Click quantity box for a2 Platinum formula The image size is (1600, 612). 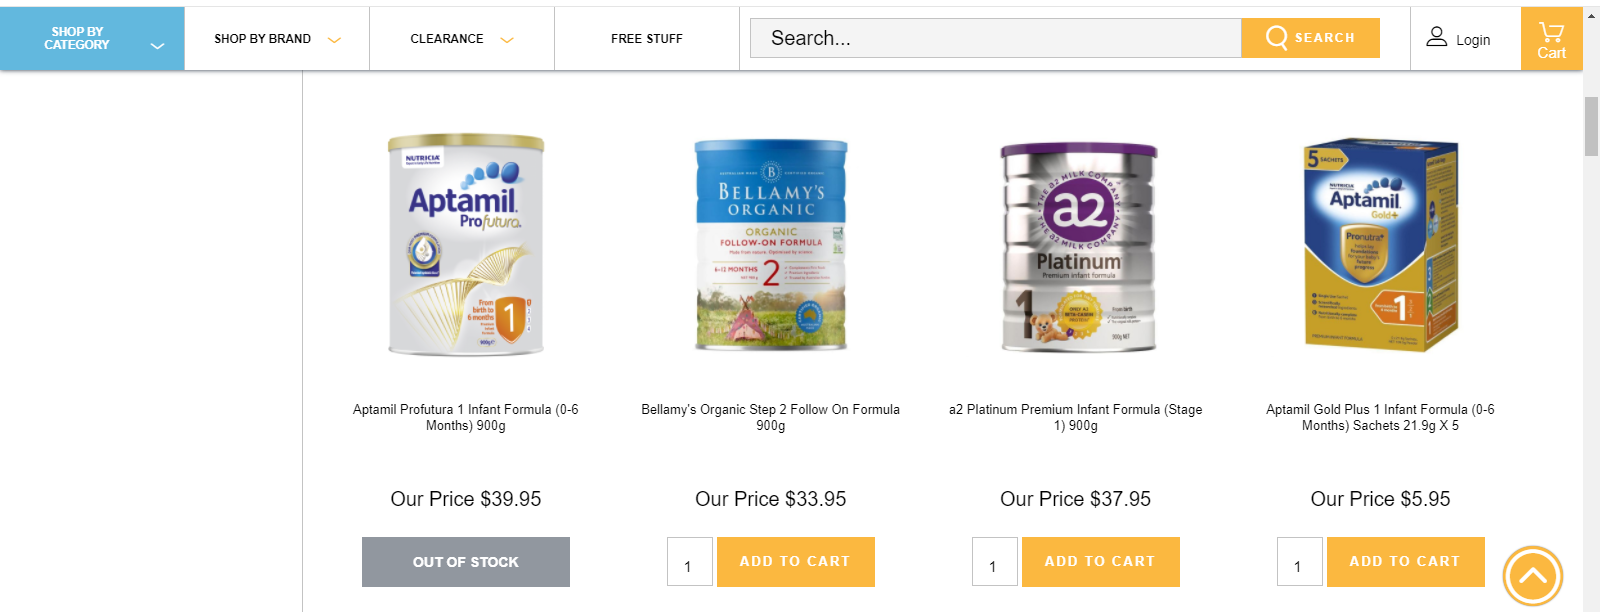(994, 562)
